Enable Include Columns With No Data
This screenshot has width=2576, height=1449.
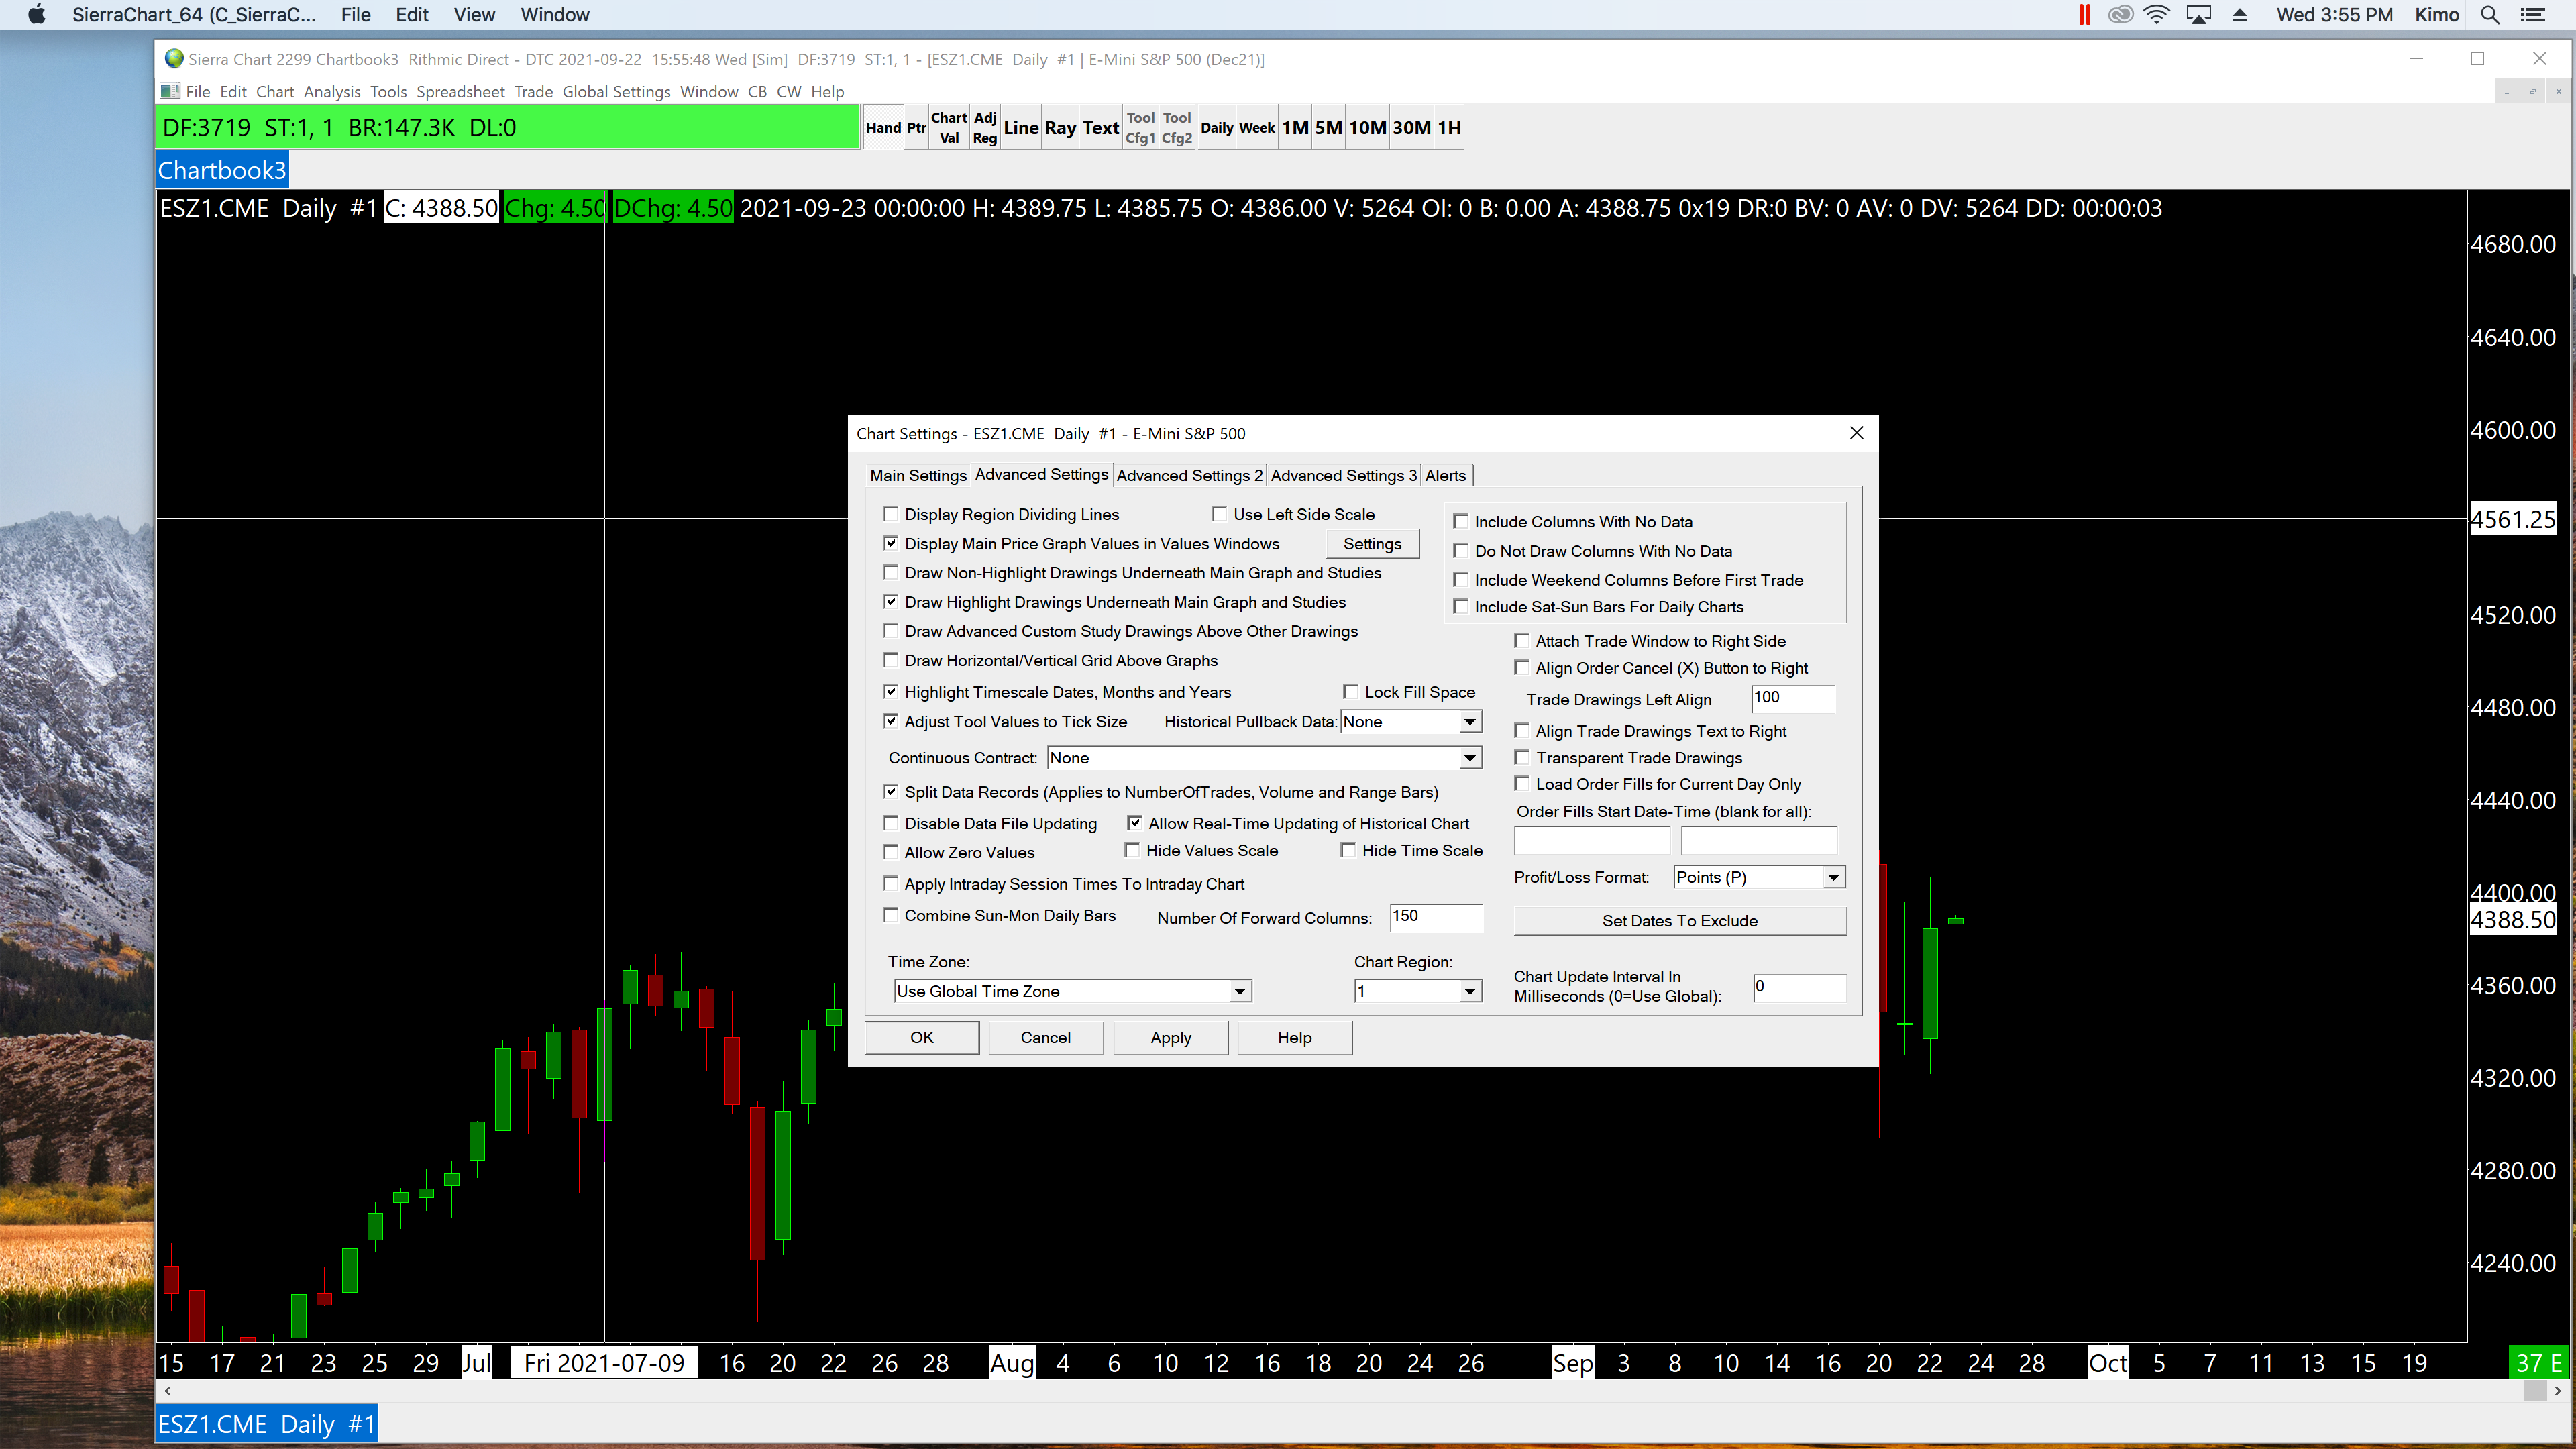click(1461, 521)
